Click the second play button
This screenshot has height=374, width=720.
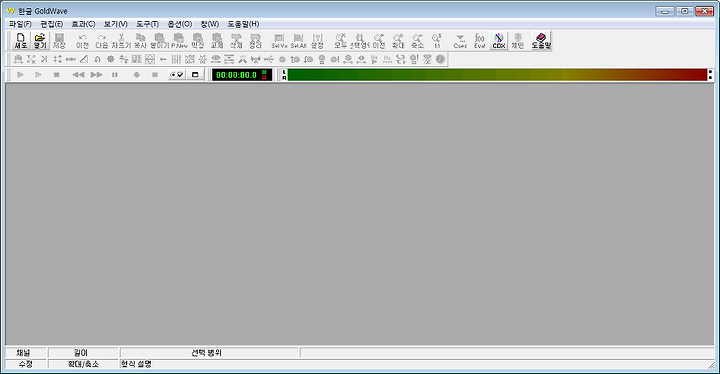[x=39, y=74]
